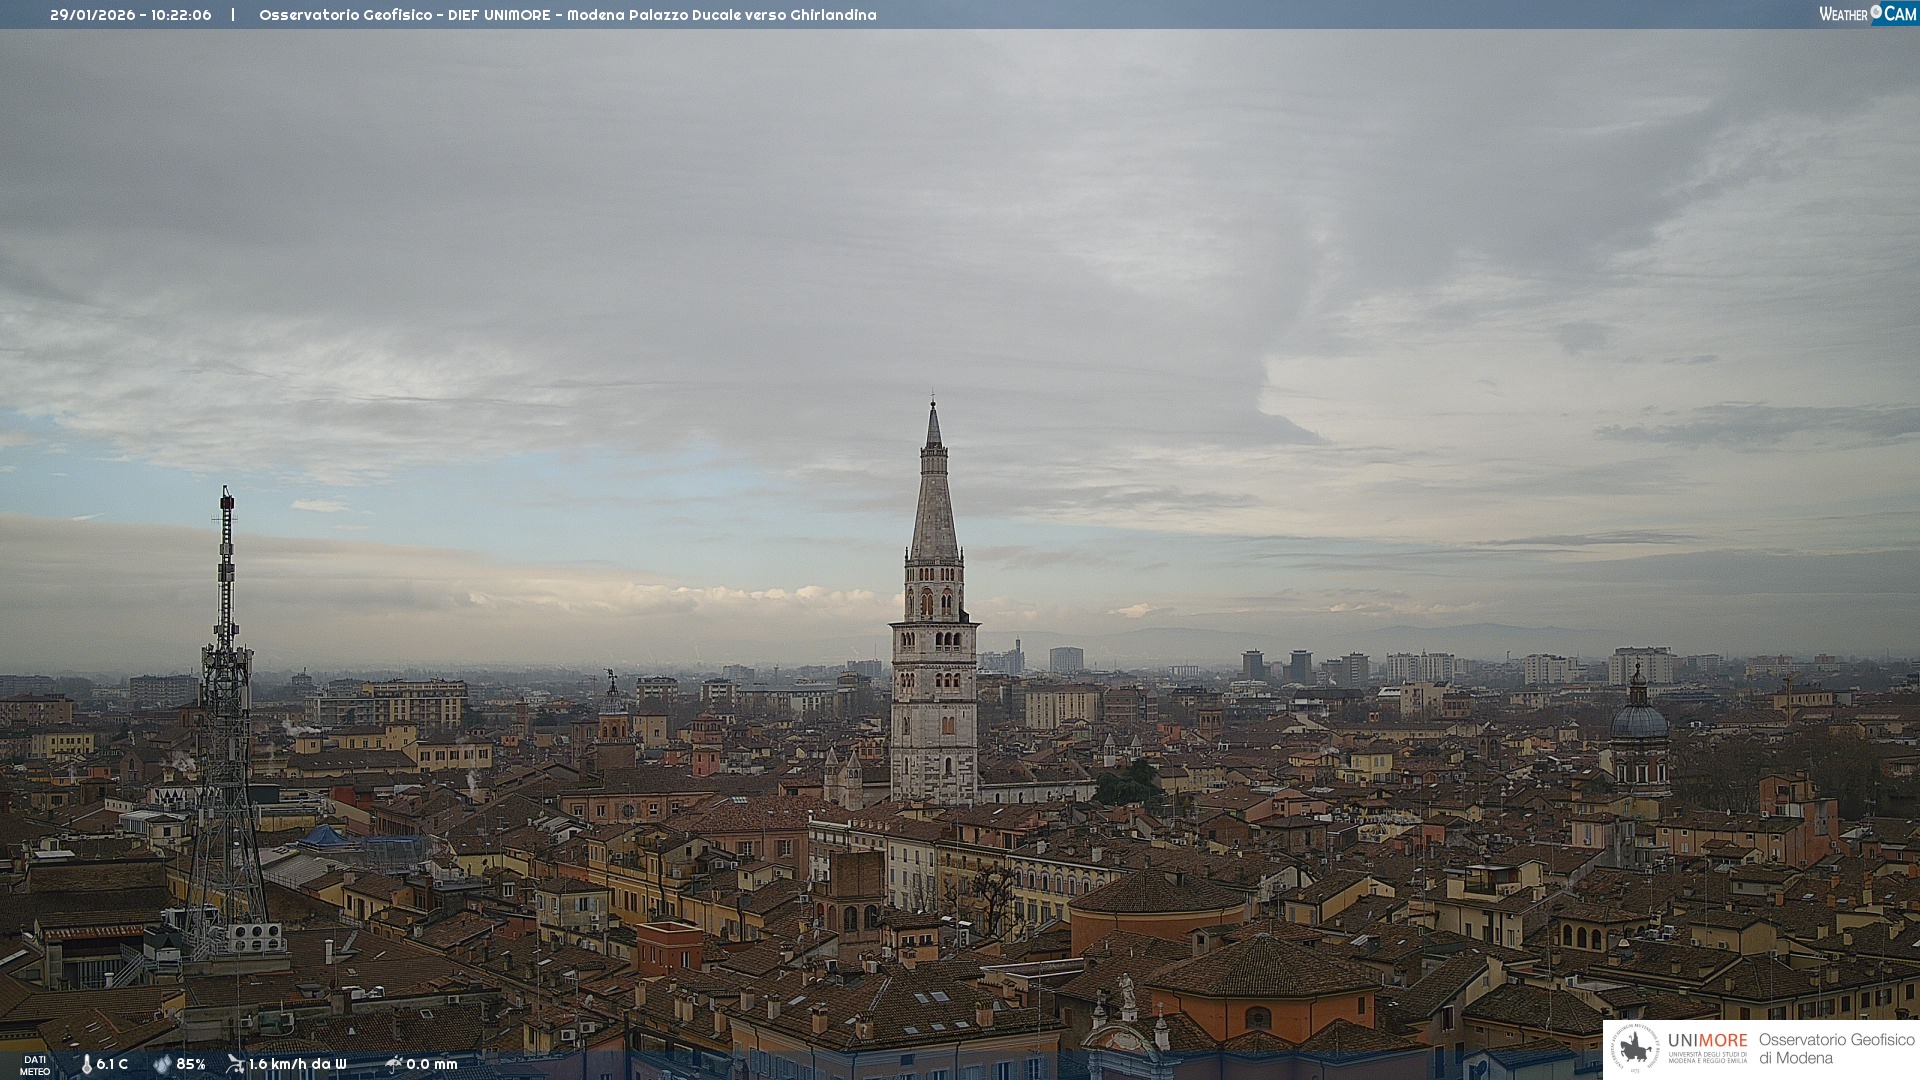Click the 1.6 km/h da W wind reading
Screen dimensions: 1920x1080
click(297, 1065)
